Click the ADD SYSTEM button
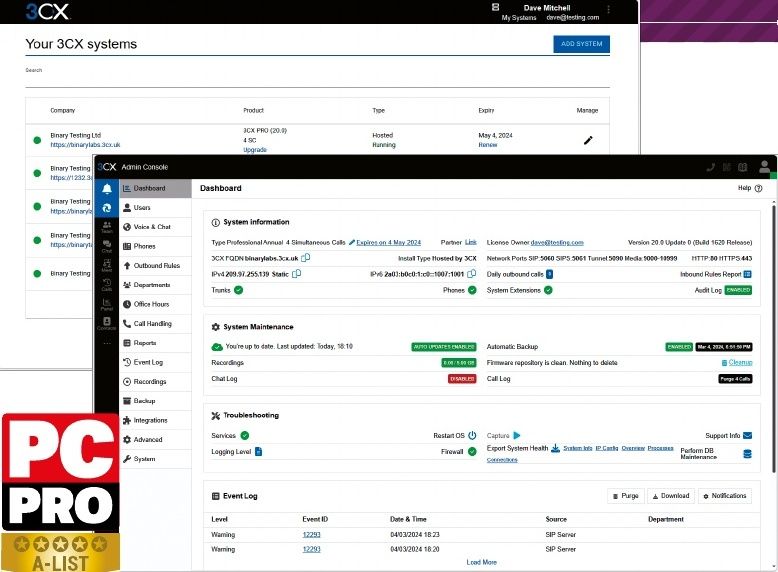 coord(582,44)
